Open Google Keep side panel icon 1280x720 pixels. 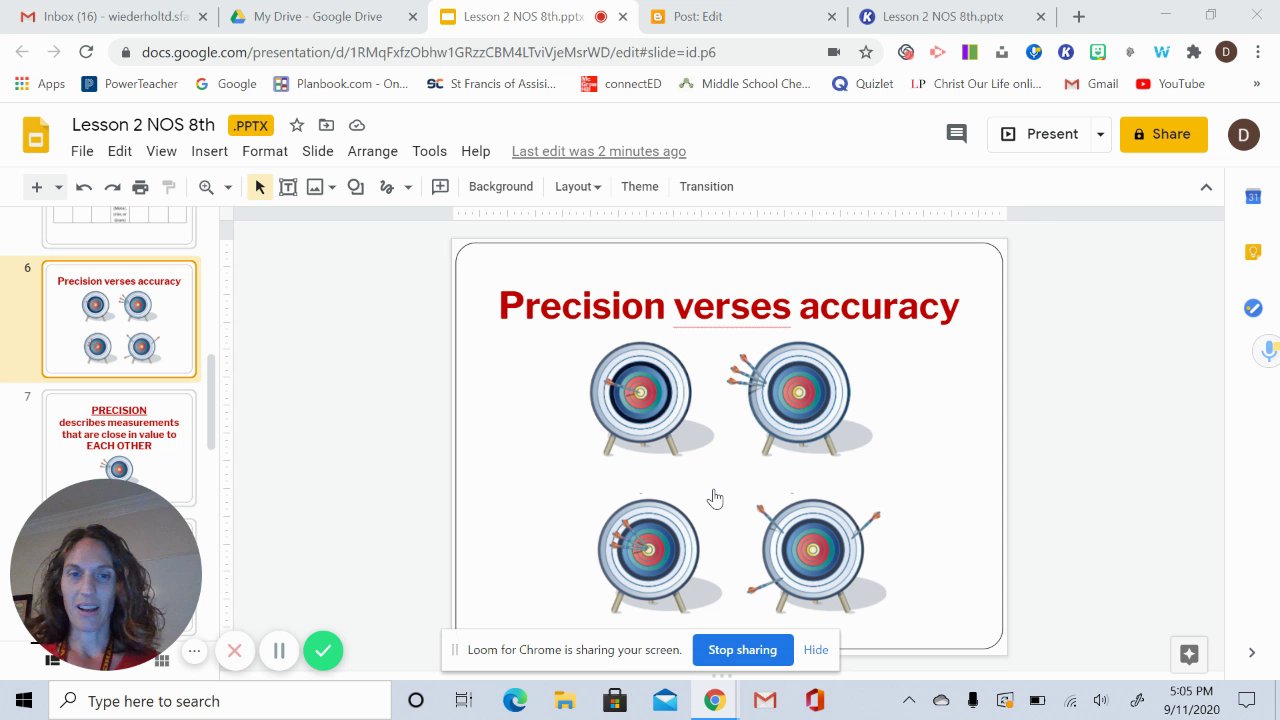tap(1253, 252)
